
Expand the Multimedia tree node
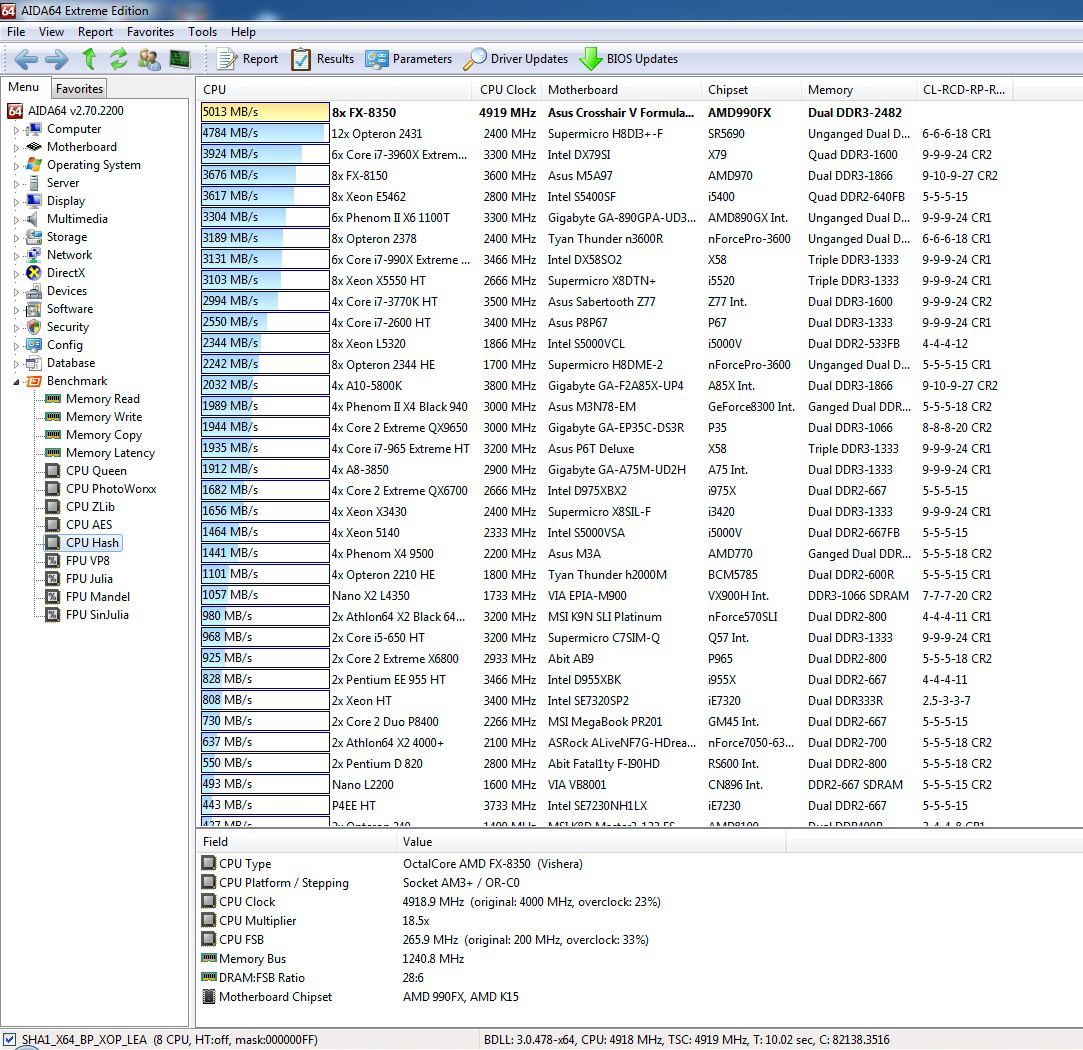[x=17, y=219]
